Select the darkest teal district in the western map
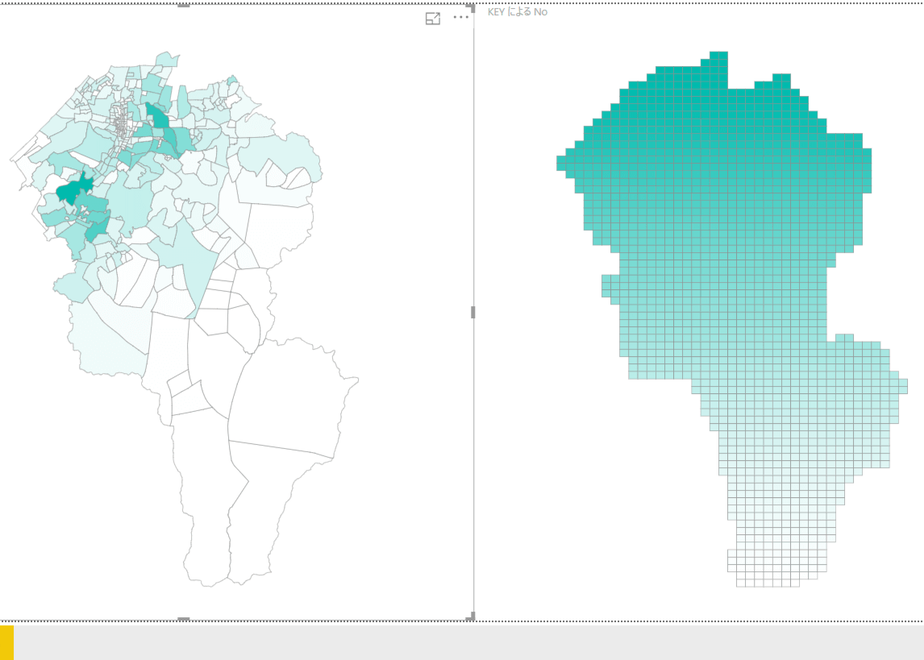 [72, 190]
